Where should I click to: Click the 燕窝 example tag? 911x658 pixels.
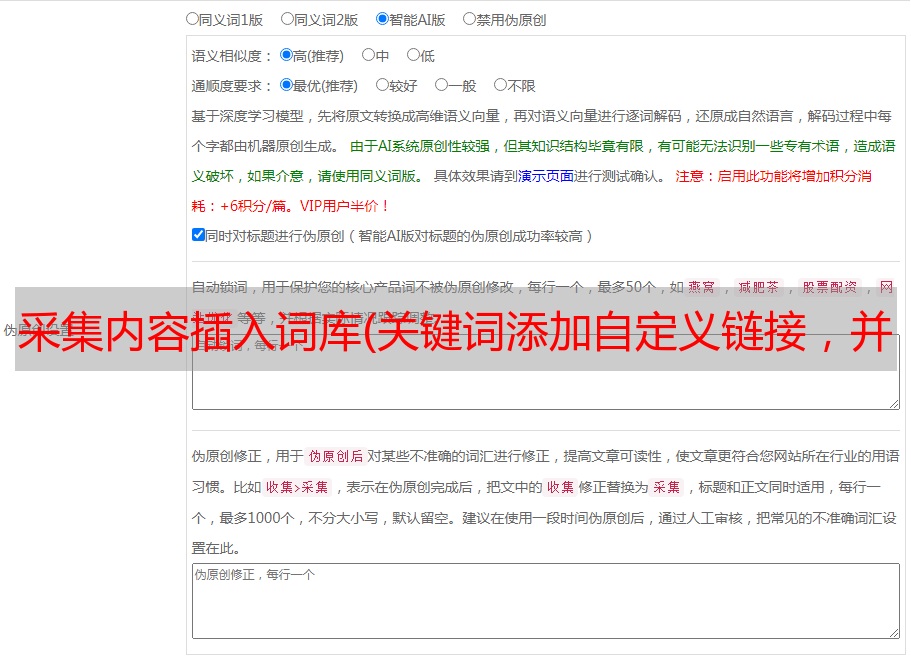pyautogui.click(x=701, y=287)
